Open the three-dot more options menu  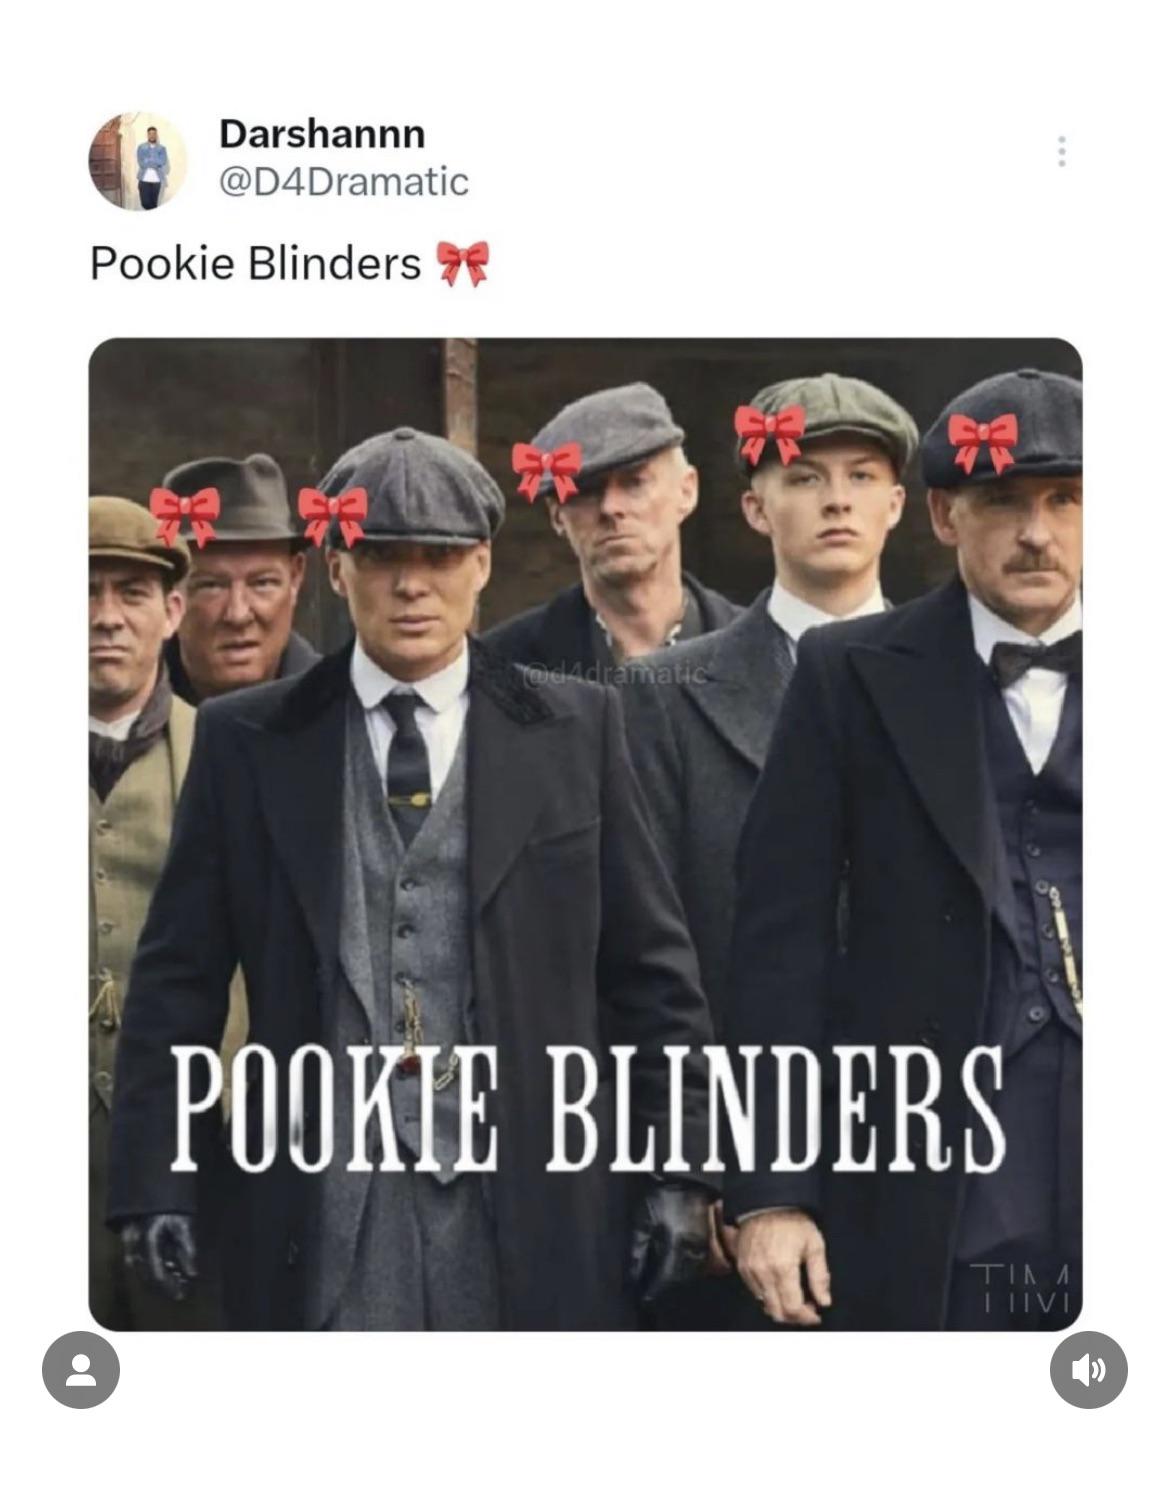1061,152
